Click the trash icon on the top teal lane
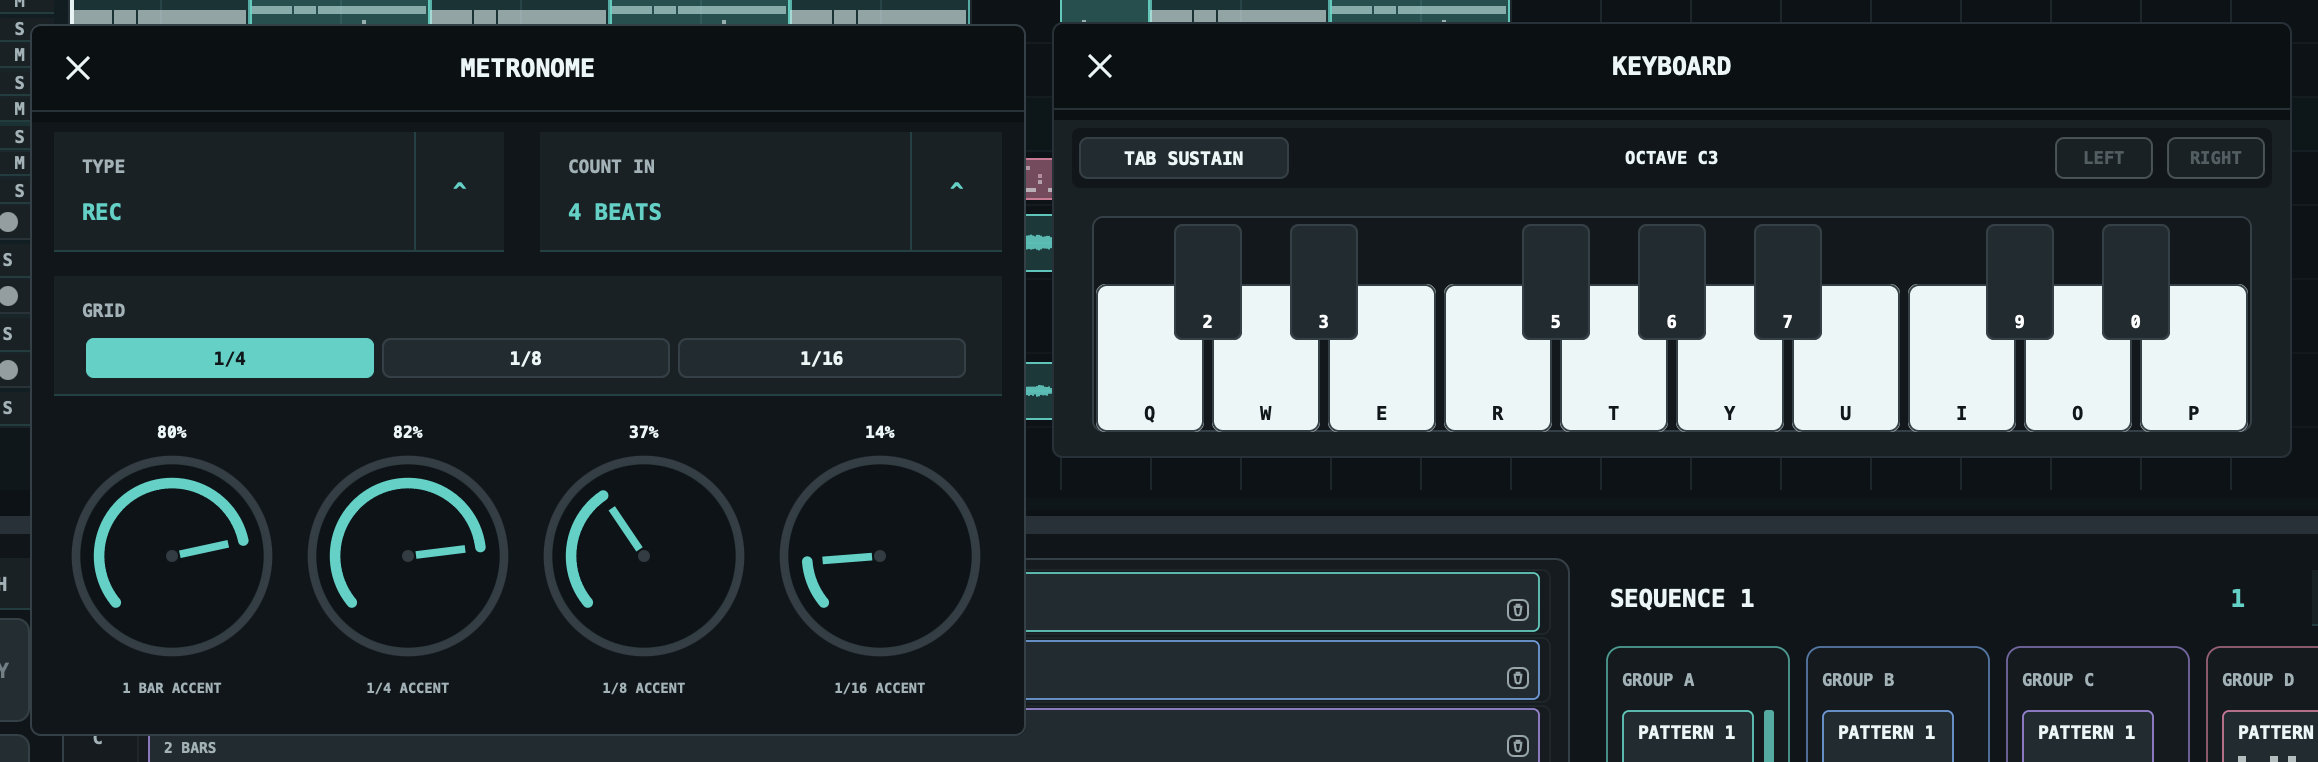Image resolution: width=2318 pixels, height=762 pixels. click(1518, 610)
